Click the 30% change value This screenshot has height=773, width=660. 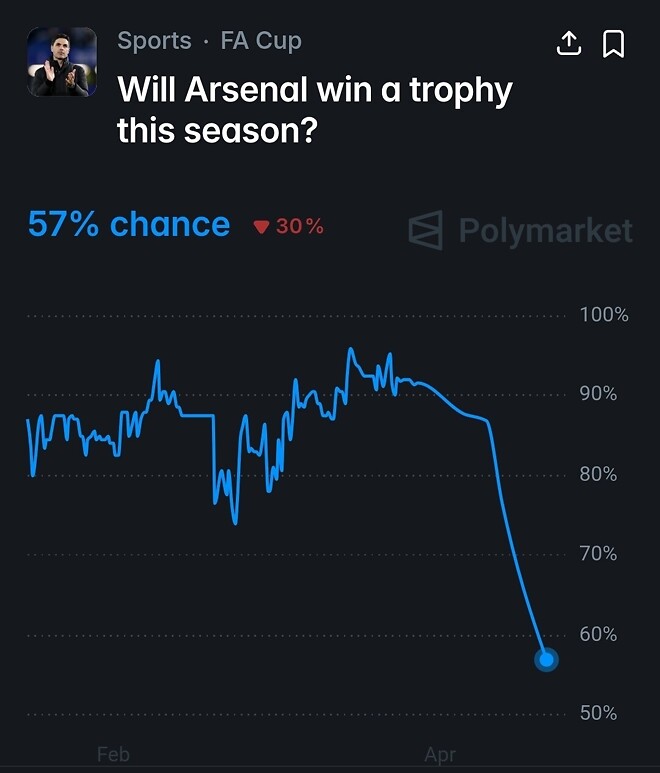(x=300, y=227)
